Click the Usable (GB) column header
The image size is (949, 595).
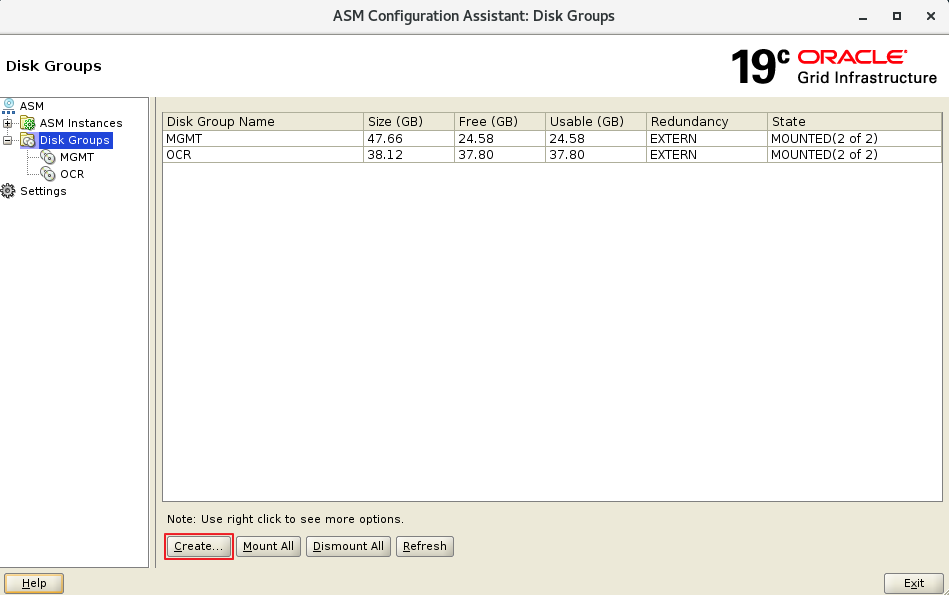pyautogui.click(x=596, y=121)
